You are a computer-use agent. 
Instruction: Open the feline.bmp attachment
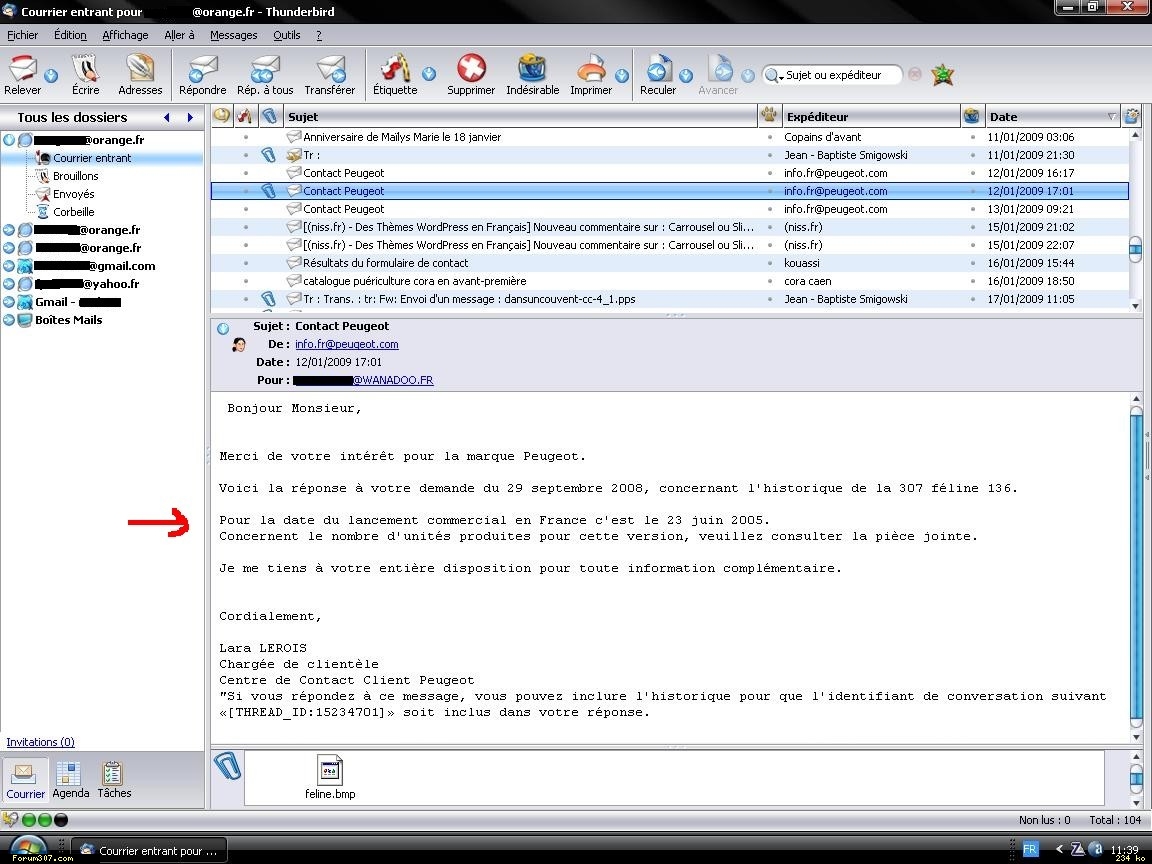(x=330, y=777)
